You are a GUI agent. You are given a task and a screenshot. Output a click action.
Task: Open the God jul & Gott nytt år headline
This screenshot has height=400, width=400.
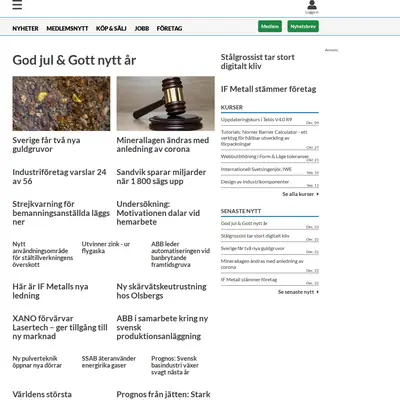[74, 60]
